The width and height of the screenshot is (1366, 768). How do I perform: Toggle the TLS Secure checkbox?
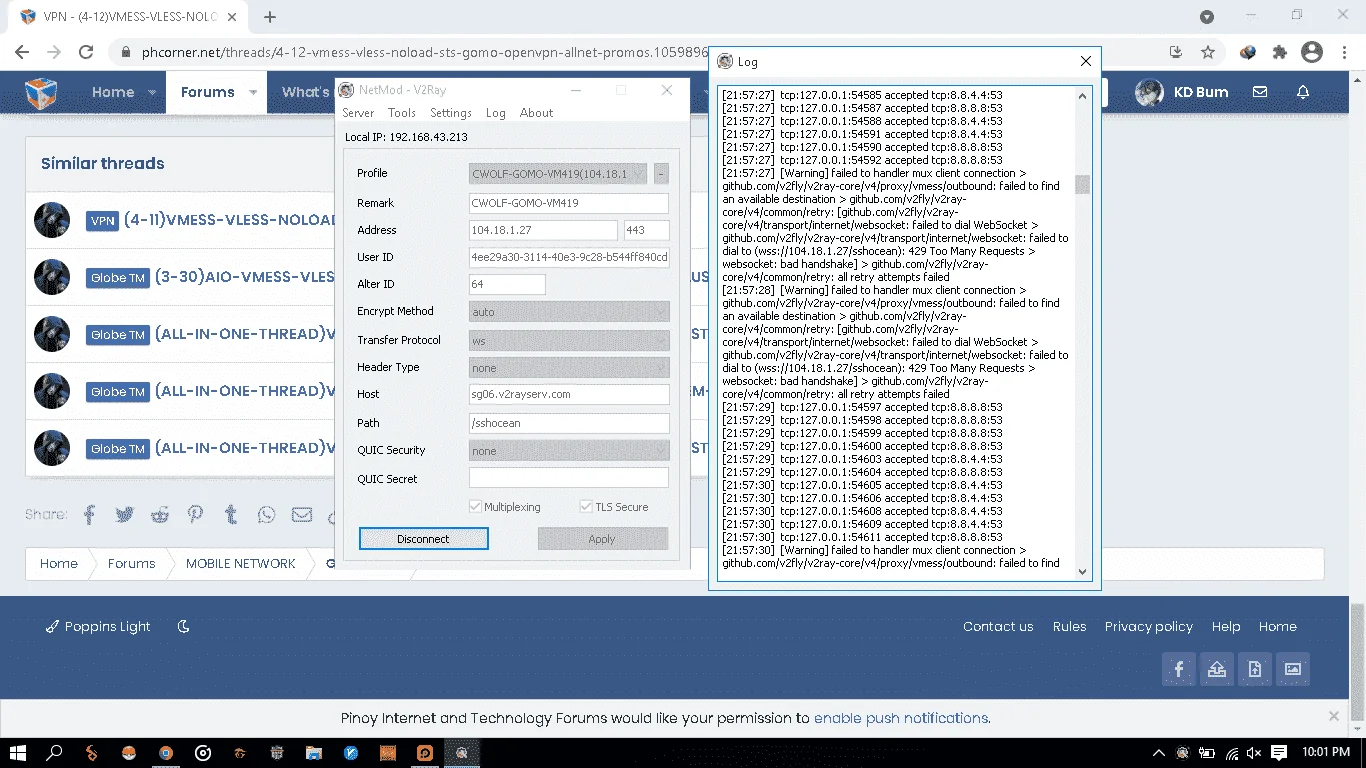[x=586, y=507]
